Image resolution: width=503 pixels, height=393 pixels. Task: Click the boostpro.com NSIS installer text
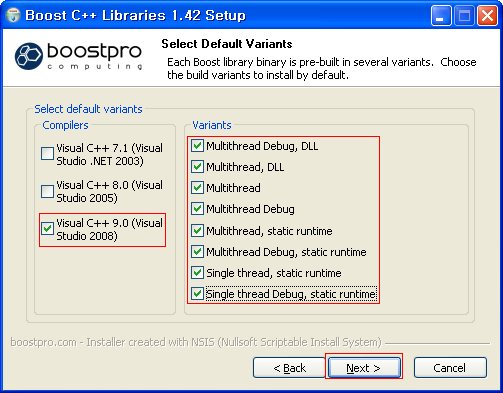tap(196, 342)
